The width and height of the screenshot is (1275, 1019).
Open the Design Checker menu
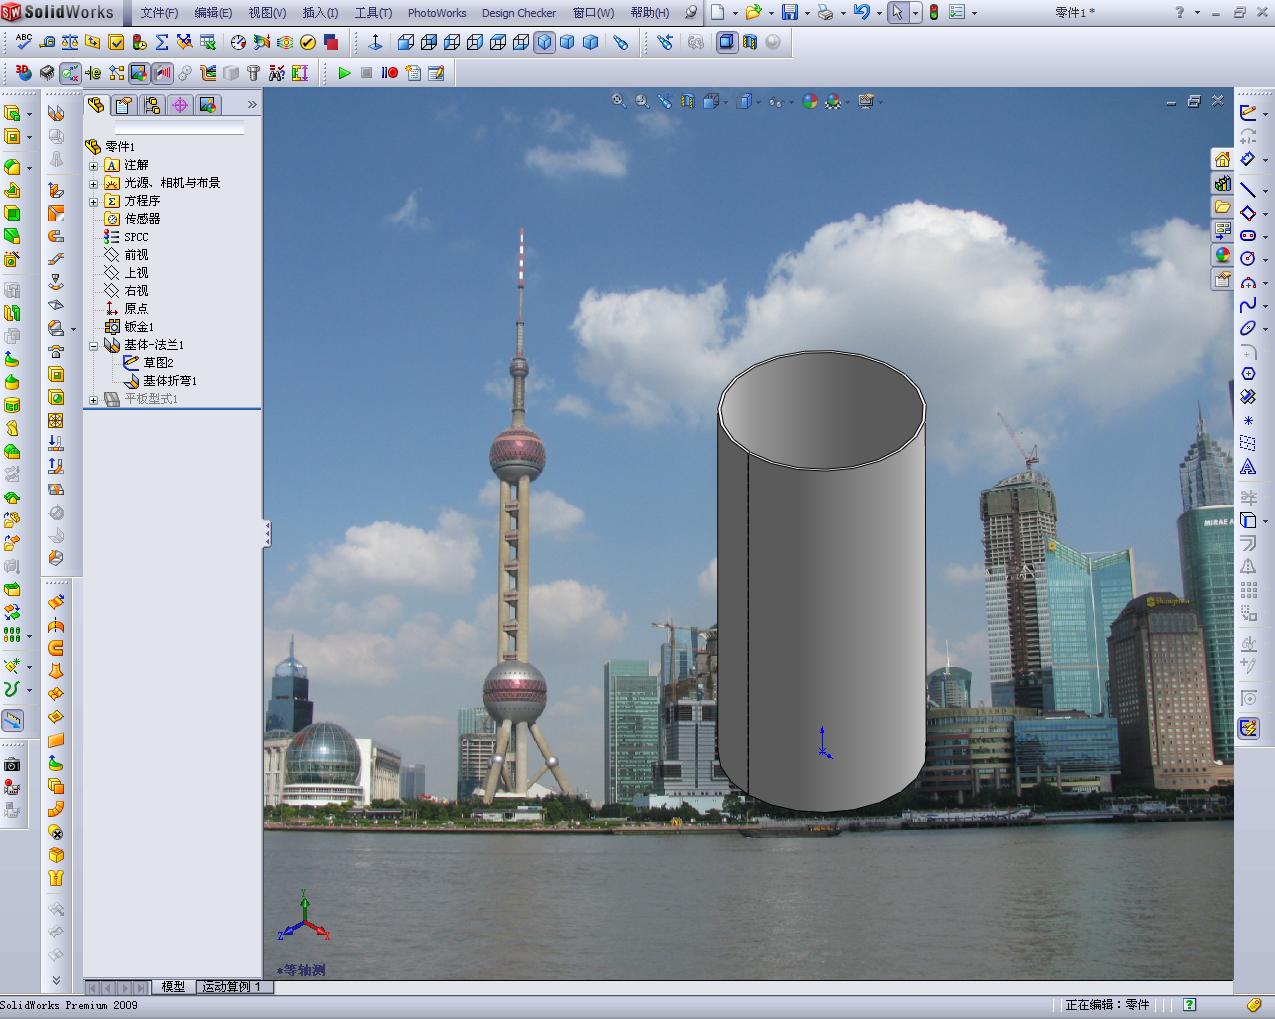[x=519, y=13]
